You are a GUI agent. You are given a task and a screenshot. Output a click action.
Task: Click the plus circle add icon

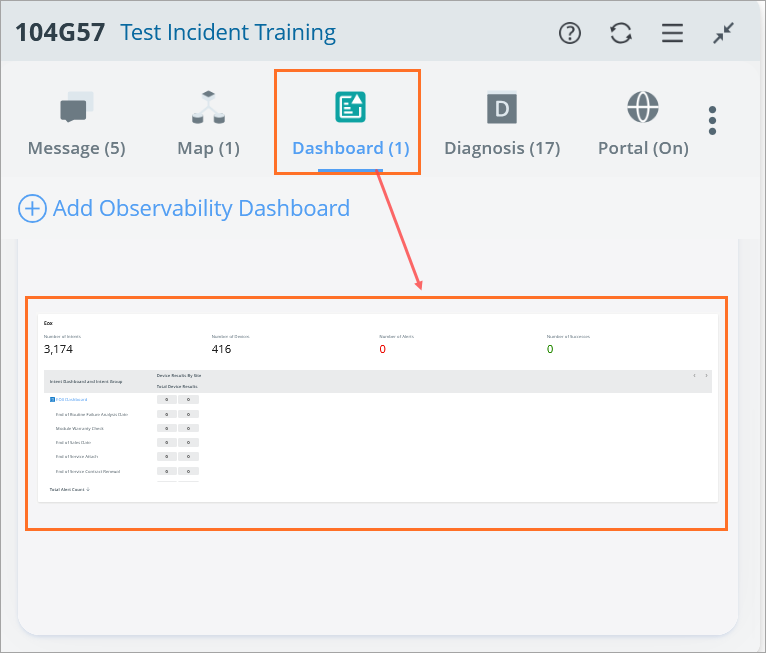(32, 208)
